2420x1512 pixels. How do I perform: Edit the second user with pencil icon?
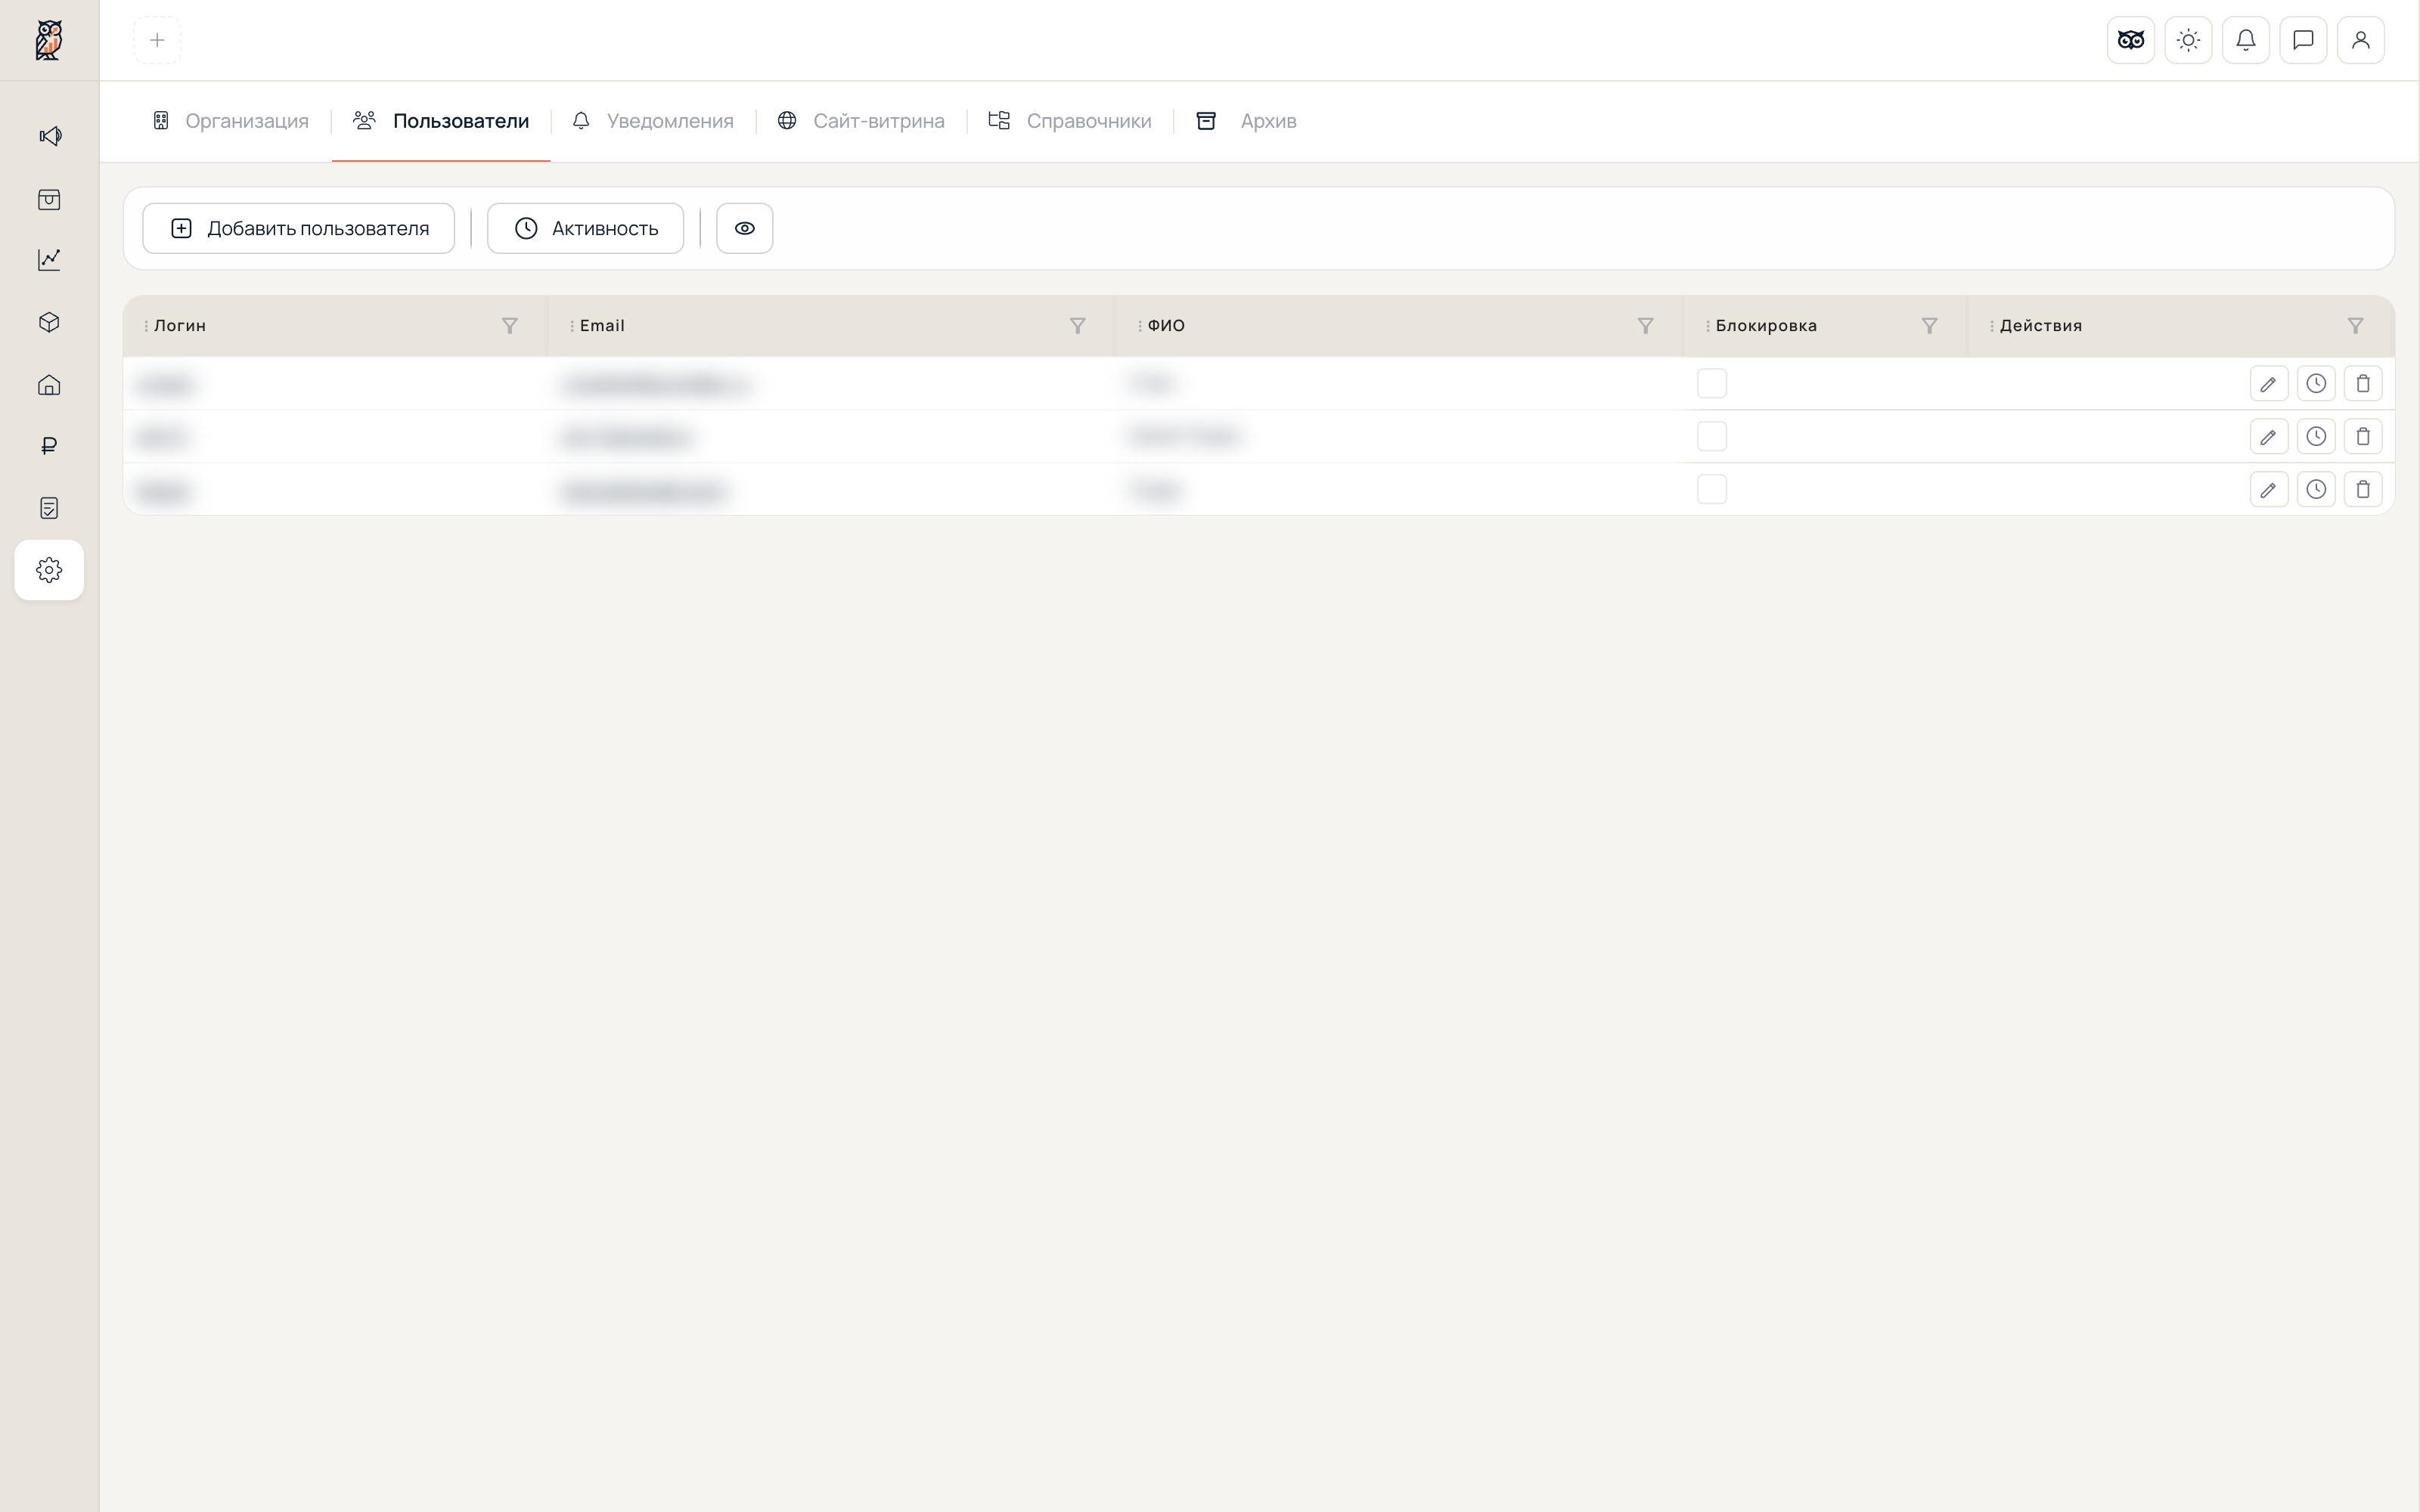pyautogui.click(x=2269, y=437)
